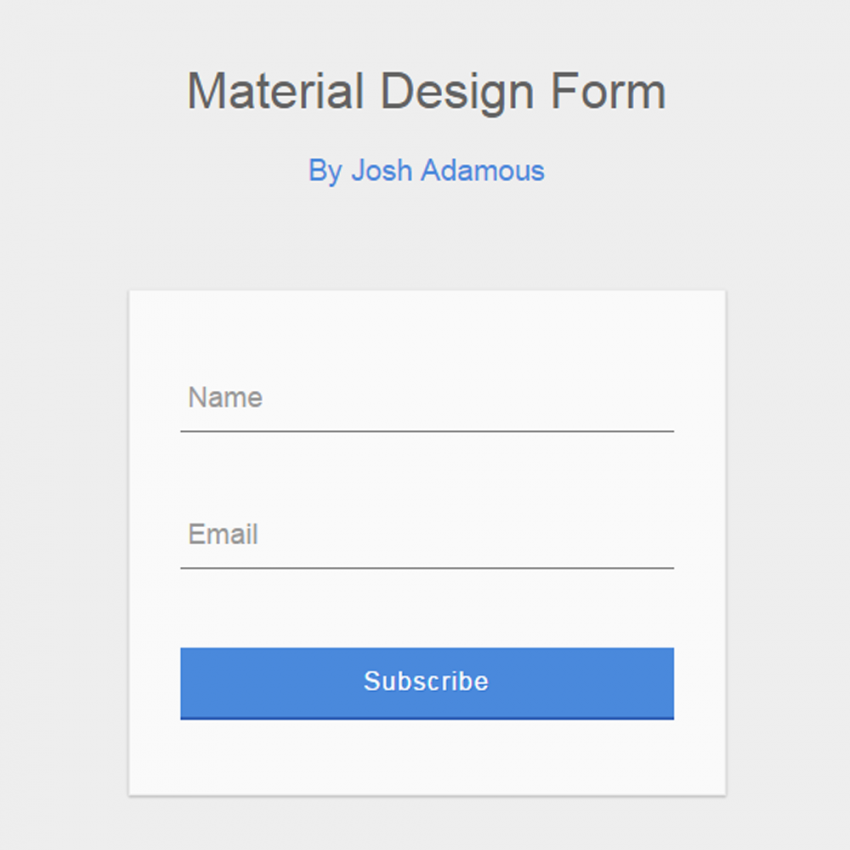Click the Name input field
This screenshot has width=850, height=850.
click(427, 398)
